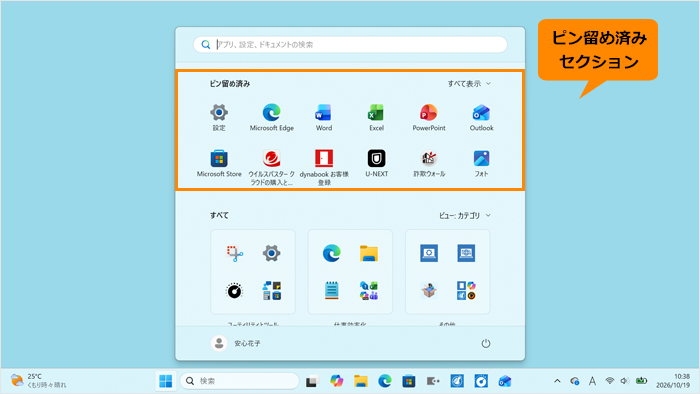Screen dimensions: 700x394
Task: Launch the U-NEXT pinned app
Action: (376, 164)
